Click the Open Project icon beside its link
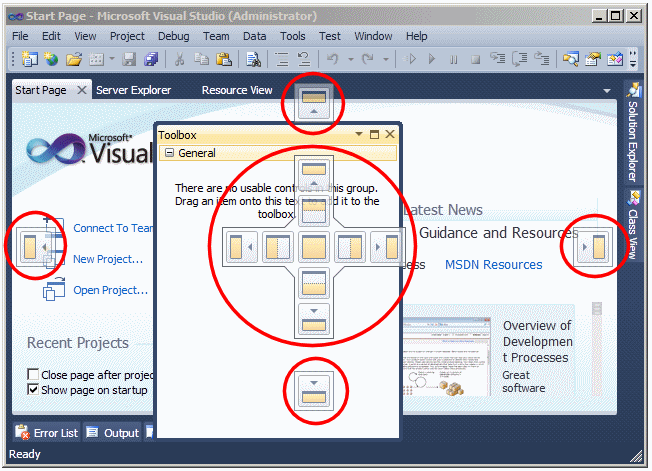The width and height of the screenshot is (652, 471). point(54,289)
